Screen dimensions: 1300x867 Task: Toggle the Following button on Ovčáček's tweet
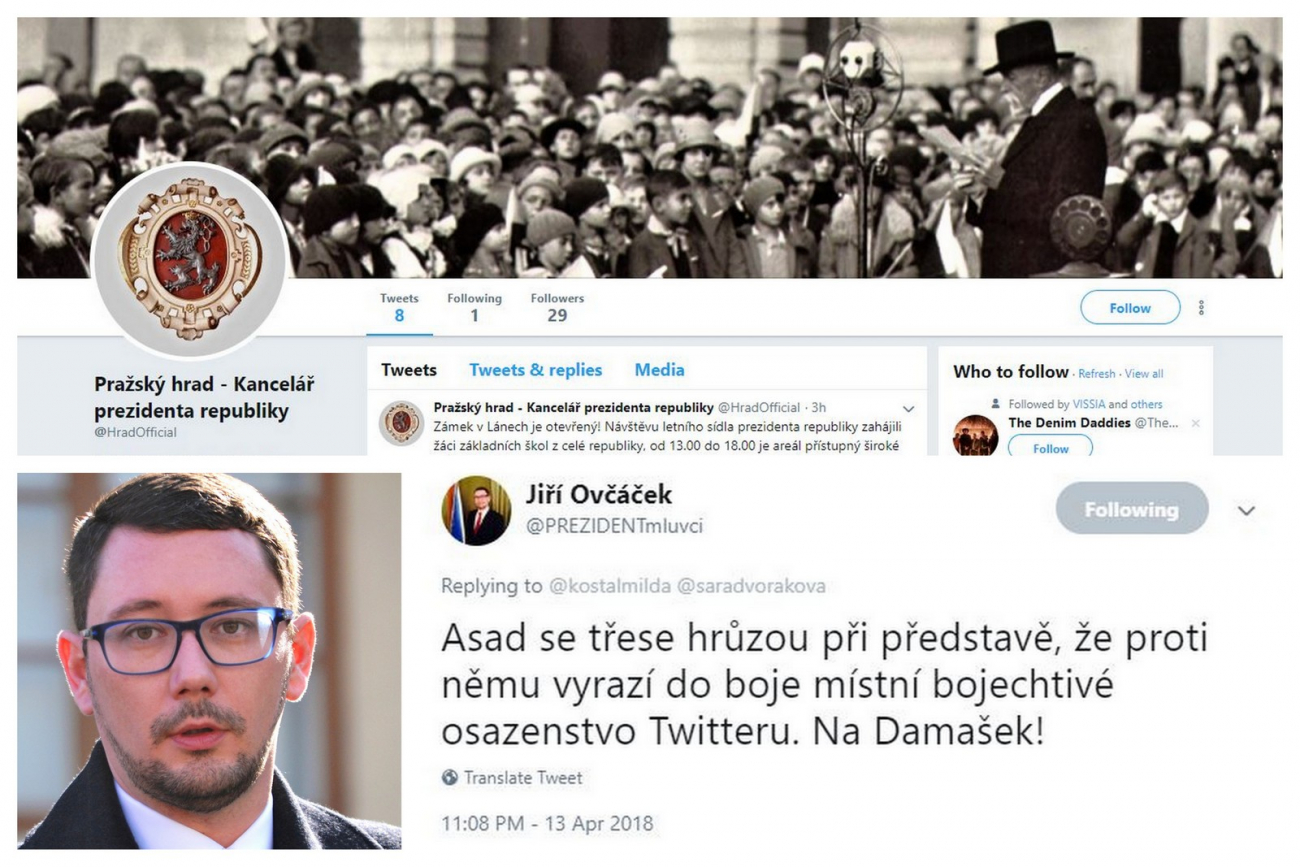tap(1132, 509)
